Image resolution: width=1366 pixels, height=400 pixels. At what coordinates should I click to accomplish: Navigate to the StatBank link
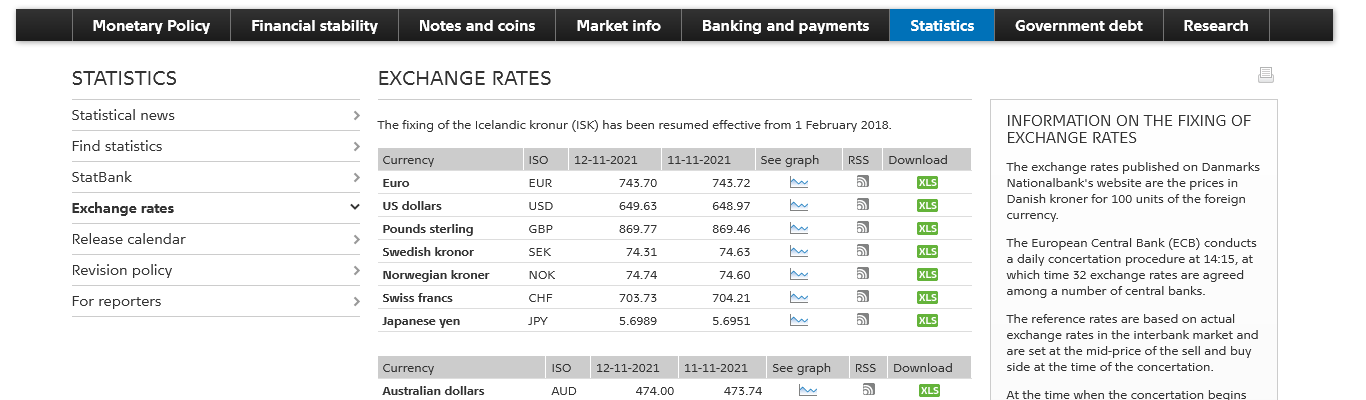(102, 177)
